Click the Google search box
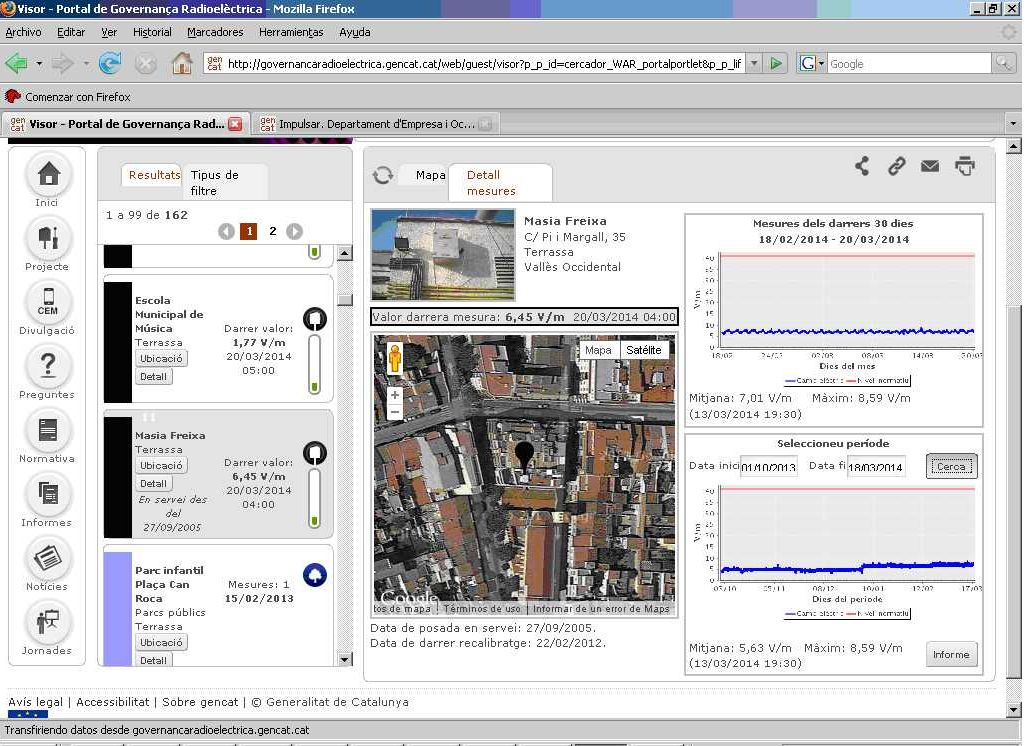 coord(909,64)
